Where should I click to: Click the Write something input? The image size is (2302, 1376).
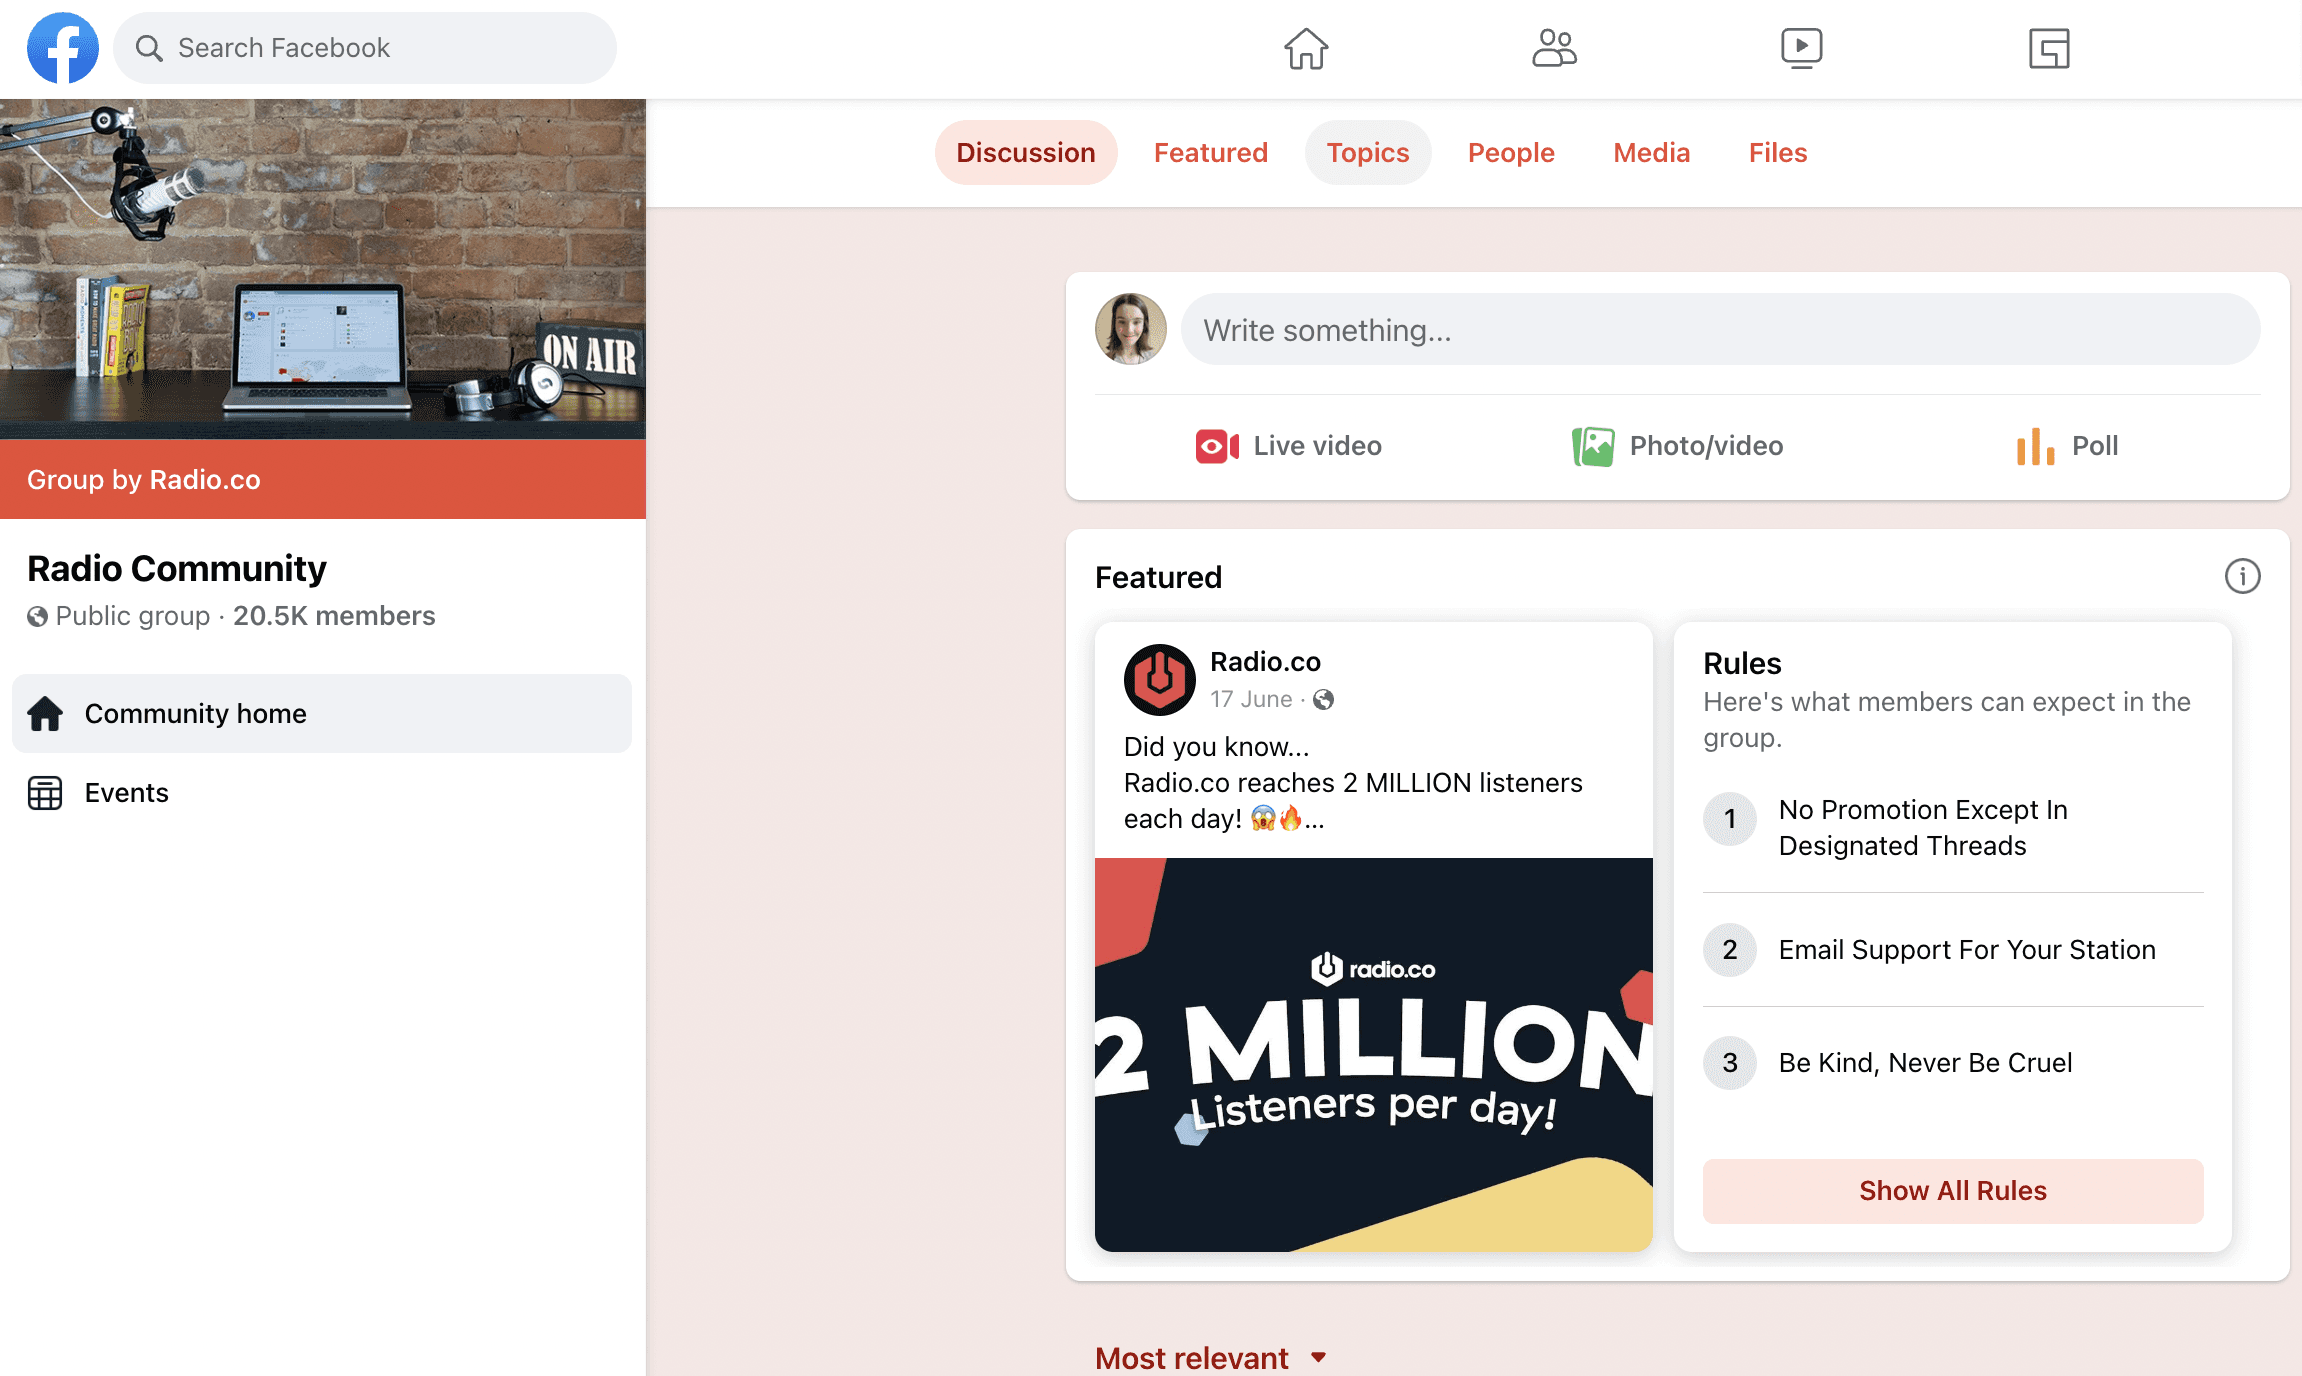coord(1720,329)
